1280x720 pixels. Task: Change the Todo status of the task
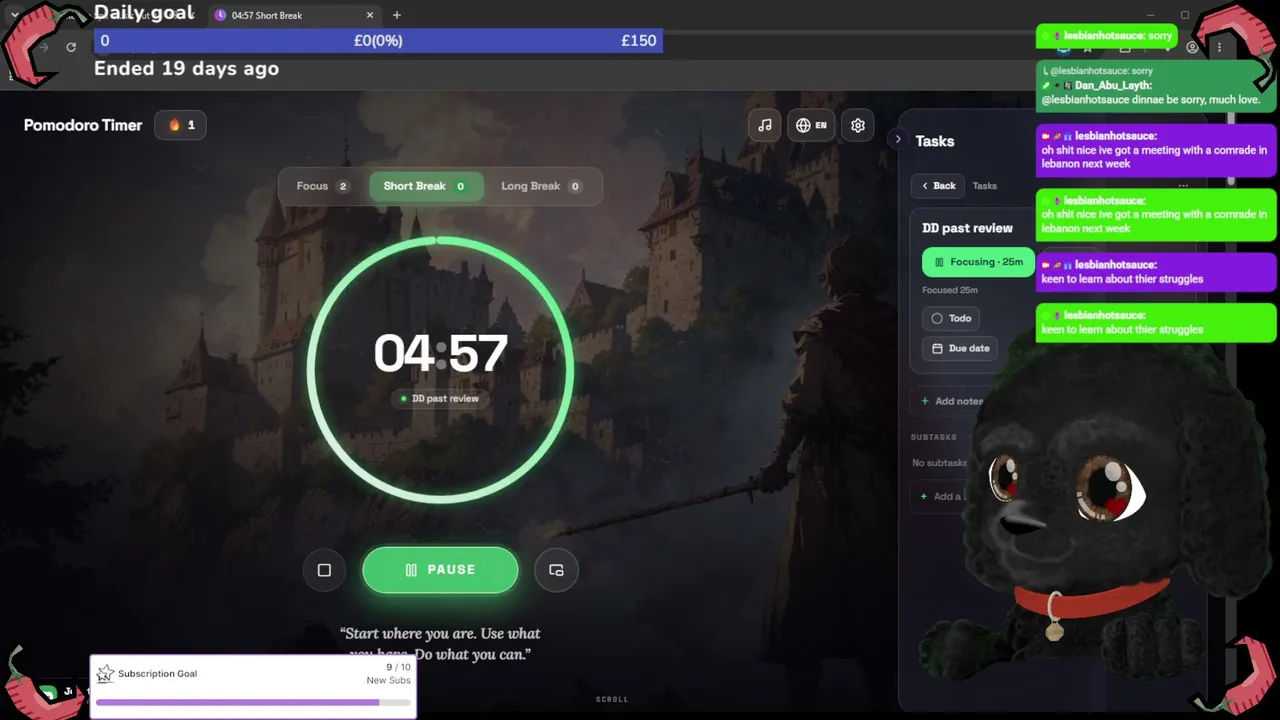coord(950,318)
